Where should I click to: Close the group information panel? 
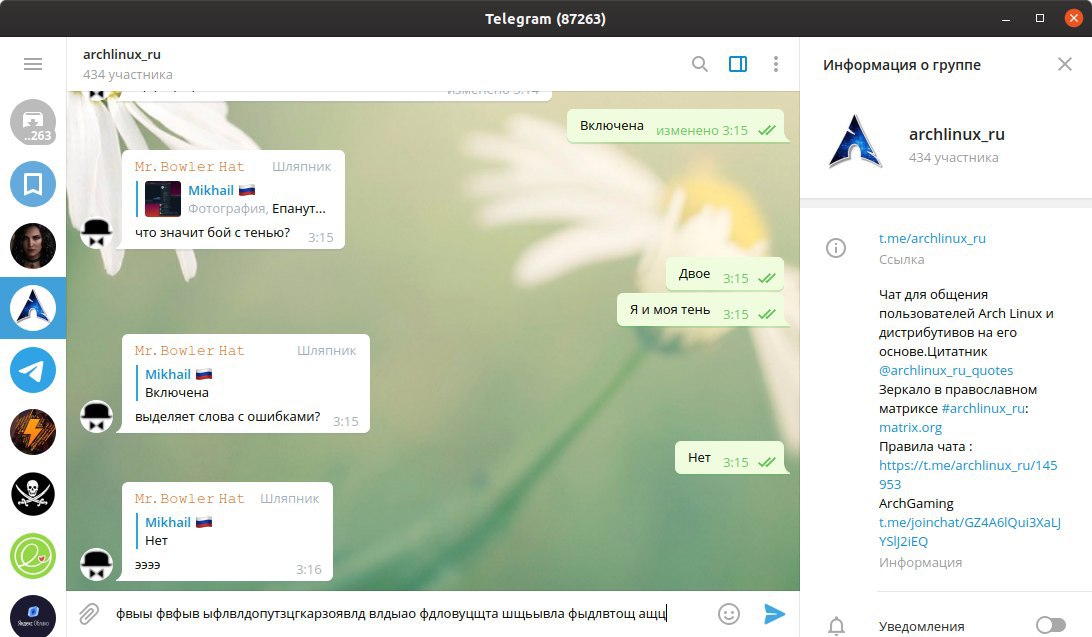click(x=1065, y=64)
